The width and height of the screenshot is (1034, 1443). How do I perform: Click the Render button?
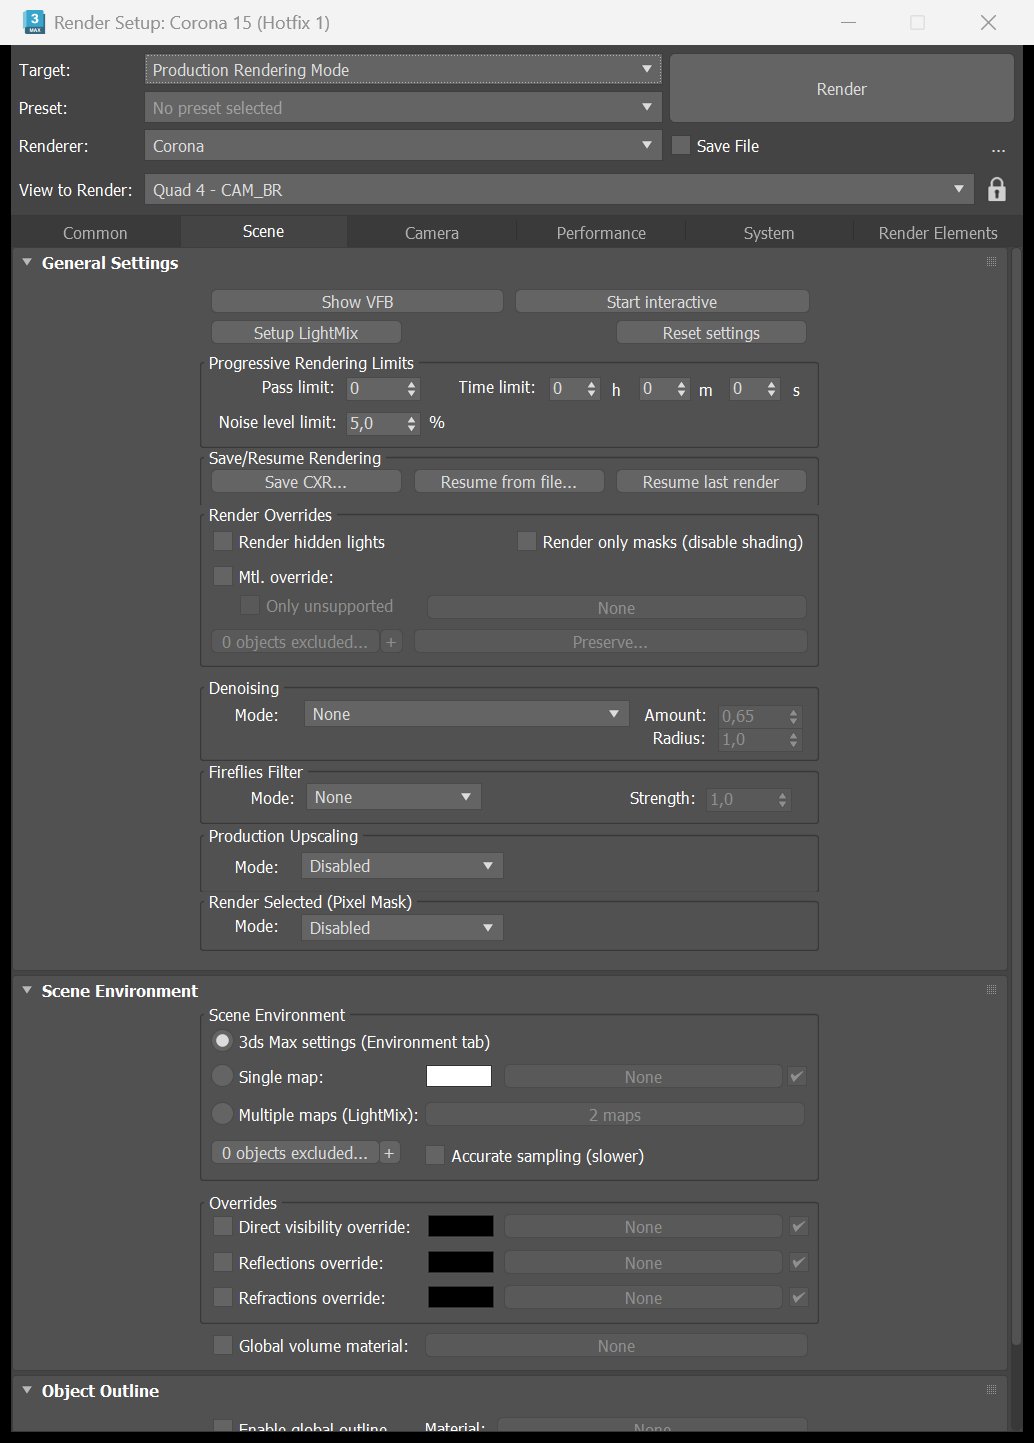coord(842,89)
